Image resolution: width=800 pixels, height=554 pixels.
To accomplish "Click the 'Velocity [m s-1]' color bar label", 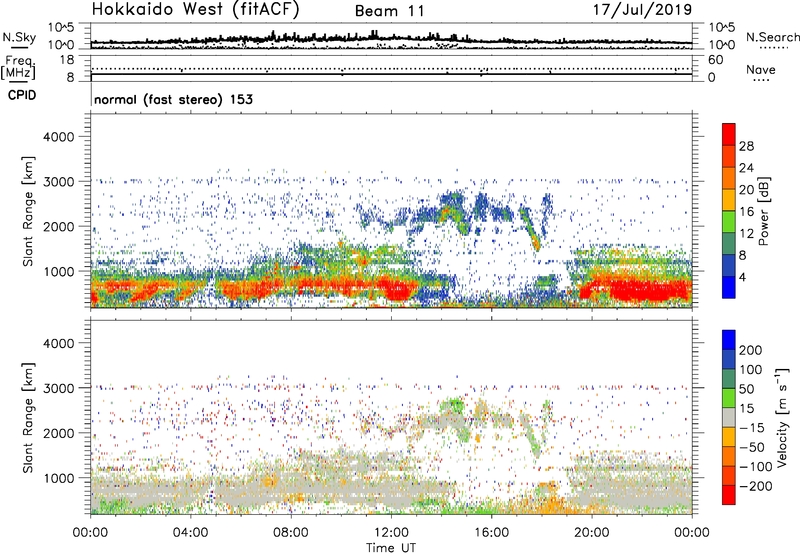I will pos(782,417).
